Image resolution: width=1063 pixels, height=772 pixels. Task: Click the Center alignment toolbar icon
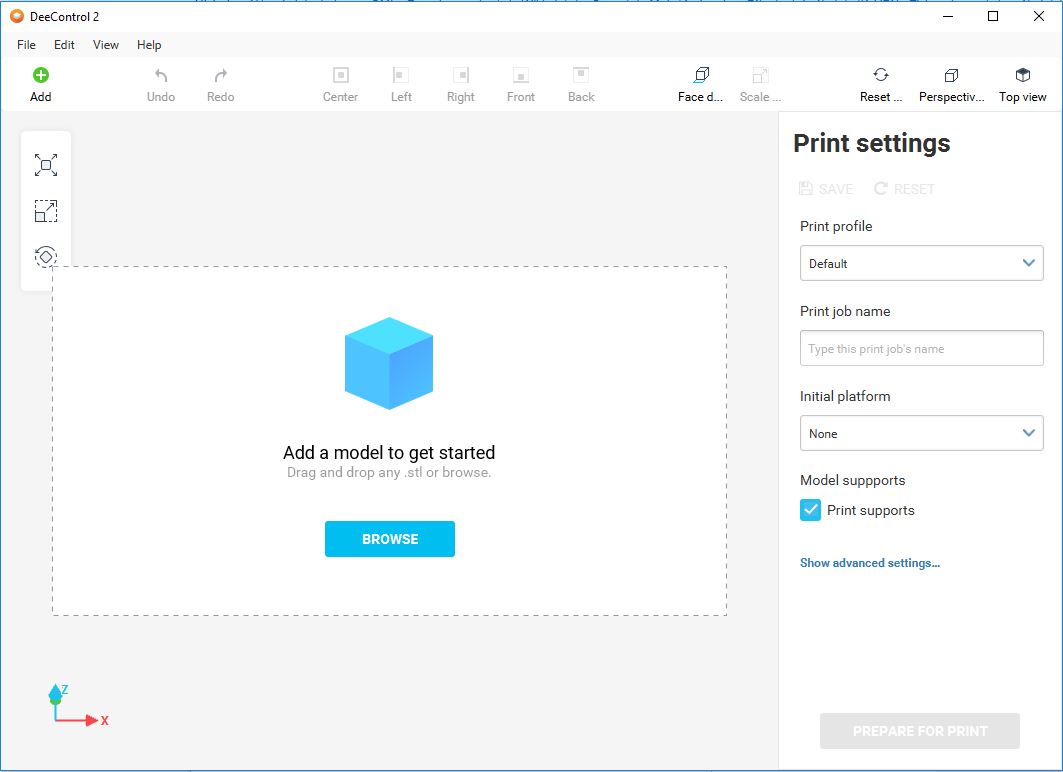(x=340, y=76)
